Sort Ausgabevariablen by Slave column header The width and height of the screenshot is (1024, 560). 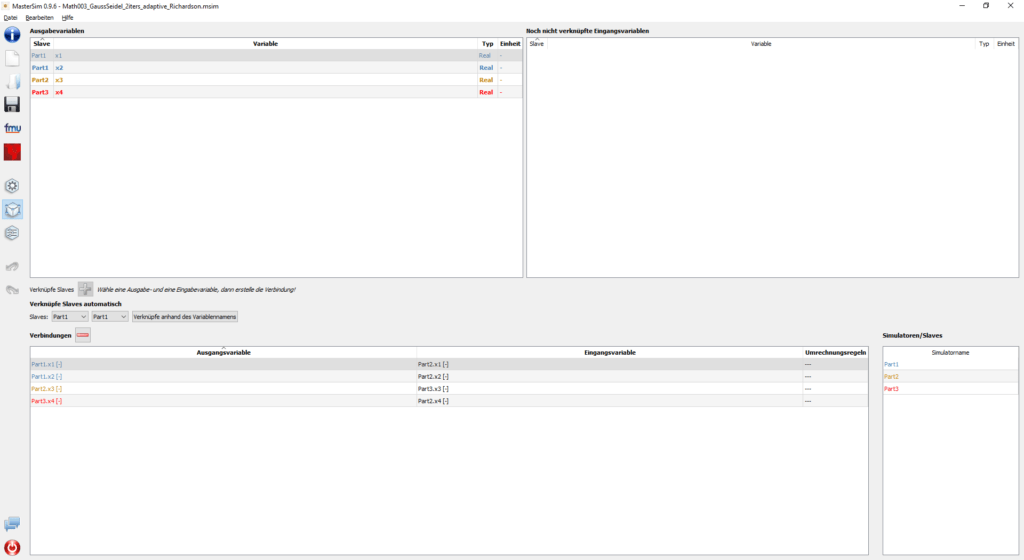(x=42, y=44)
